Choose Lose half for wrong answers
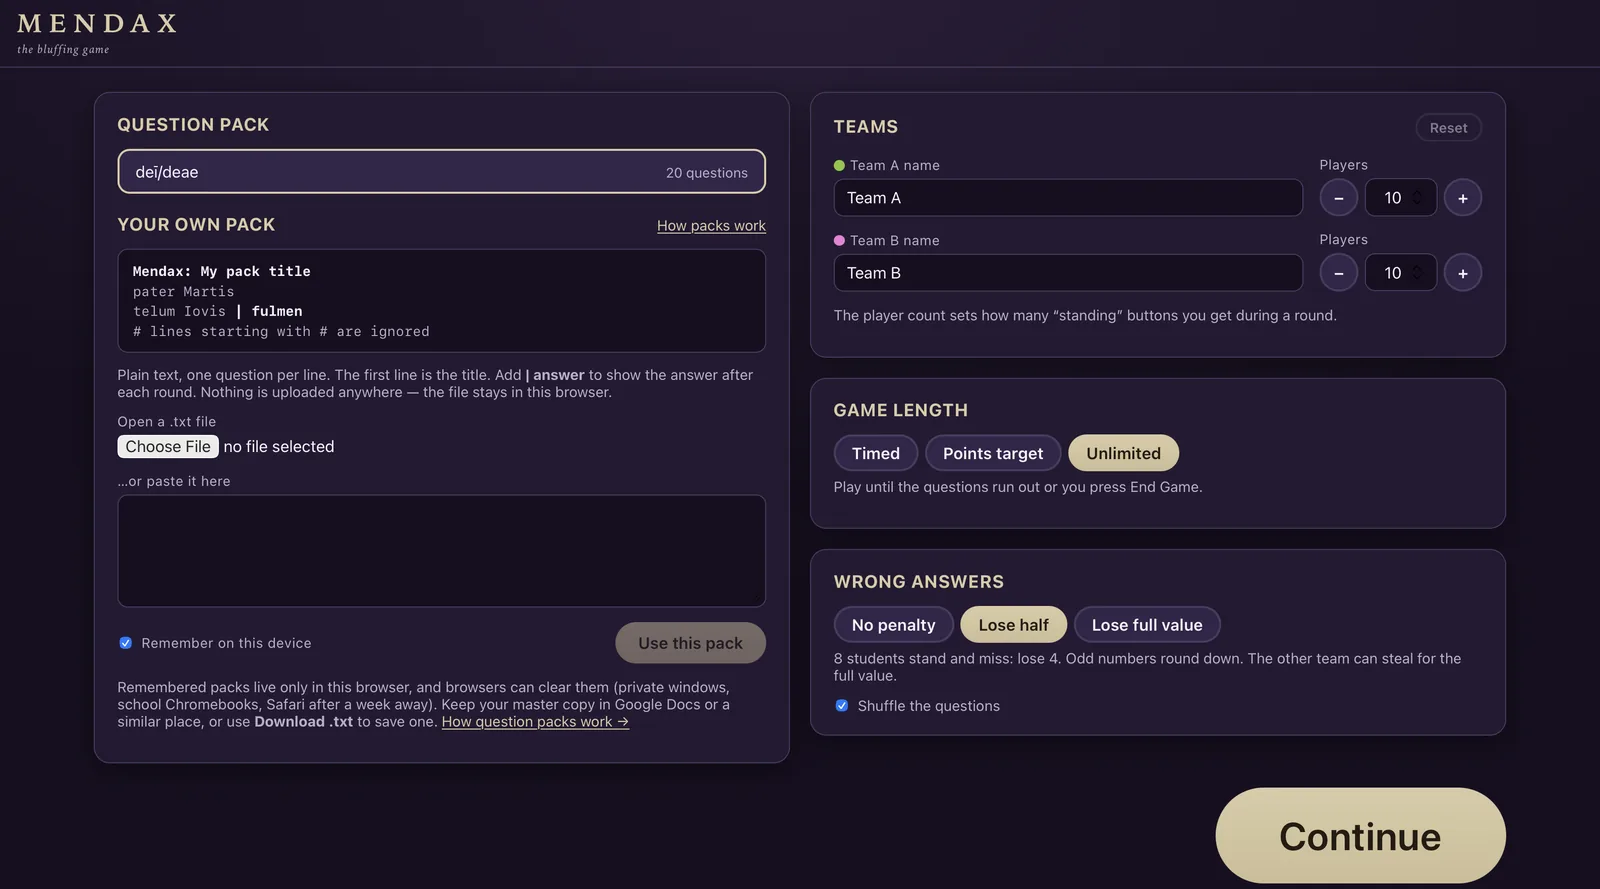The image size is (1600, 889). click(x=1014, y=625)
